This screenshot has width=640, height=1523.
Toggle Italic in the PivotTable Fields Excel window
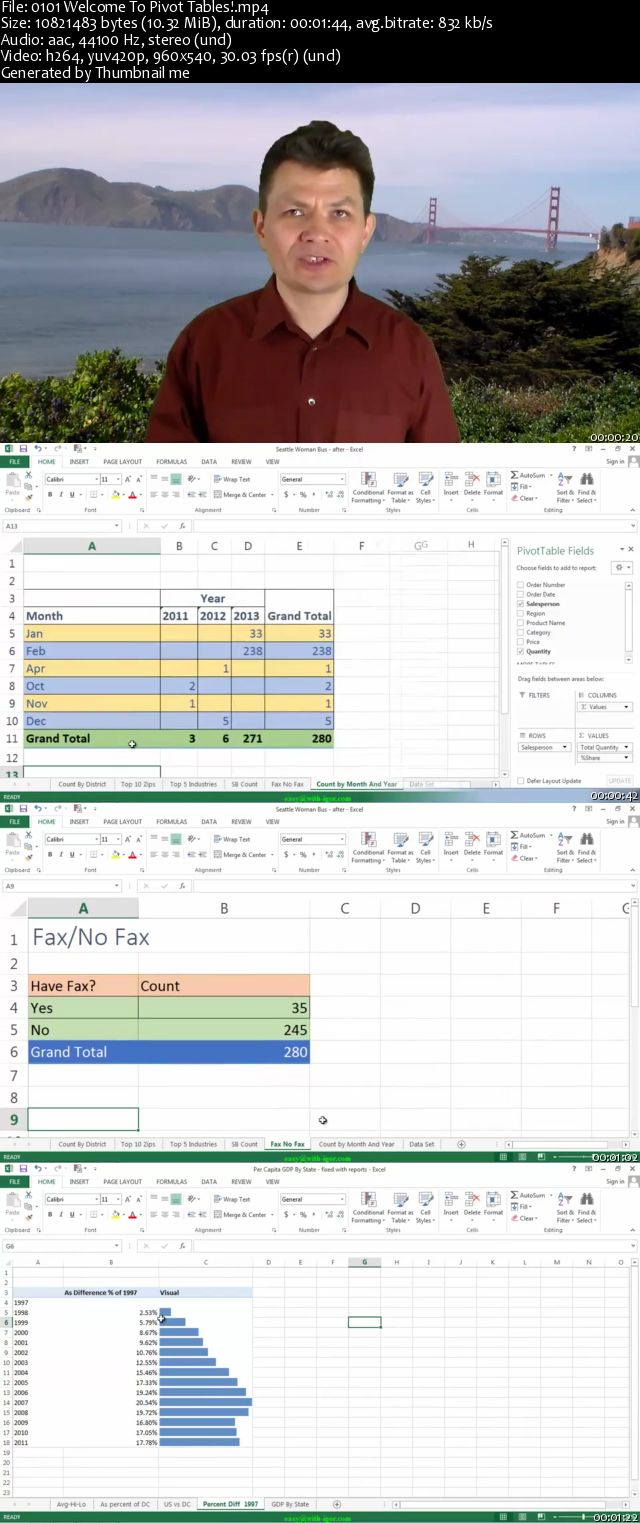click(61, 494)
